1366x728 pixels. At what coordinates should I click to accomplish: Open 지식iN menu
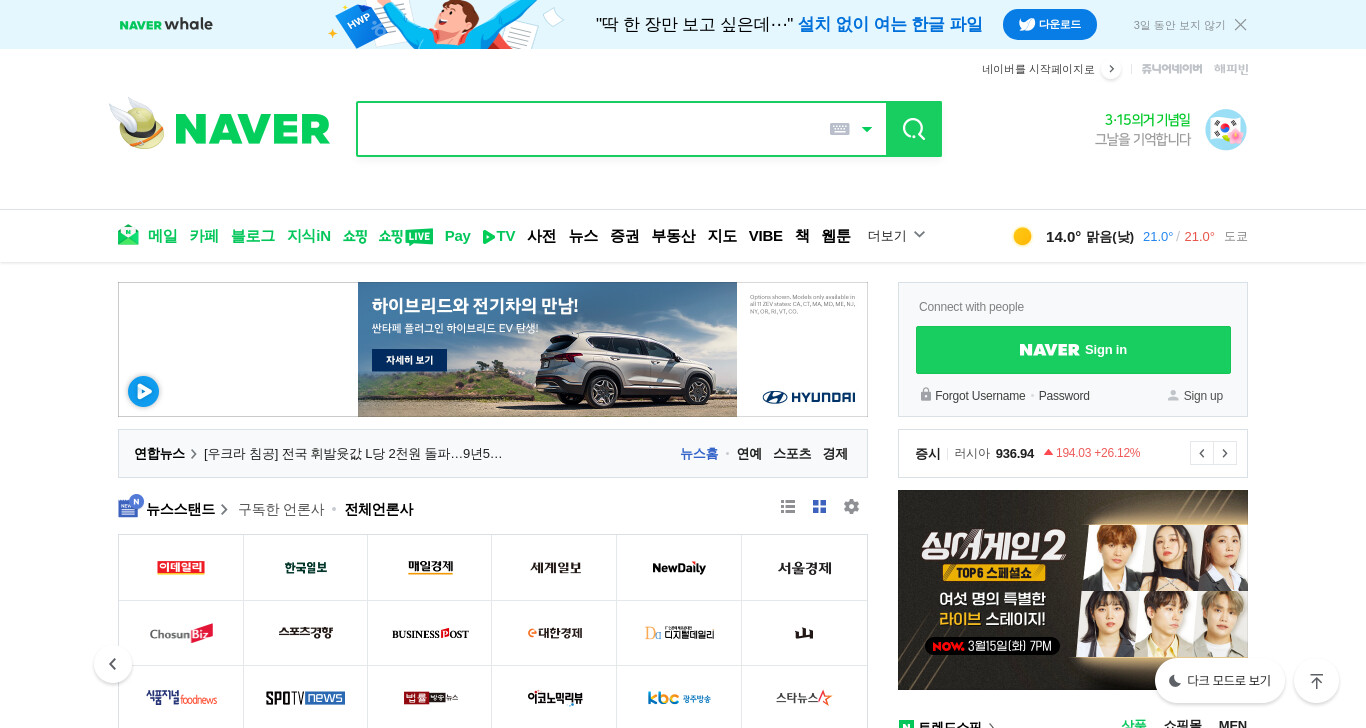point(309,236)
